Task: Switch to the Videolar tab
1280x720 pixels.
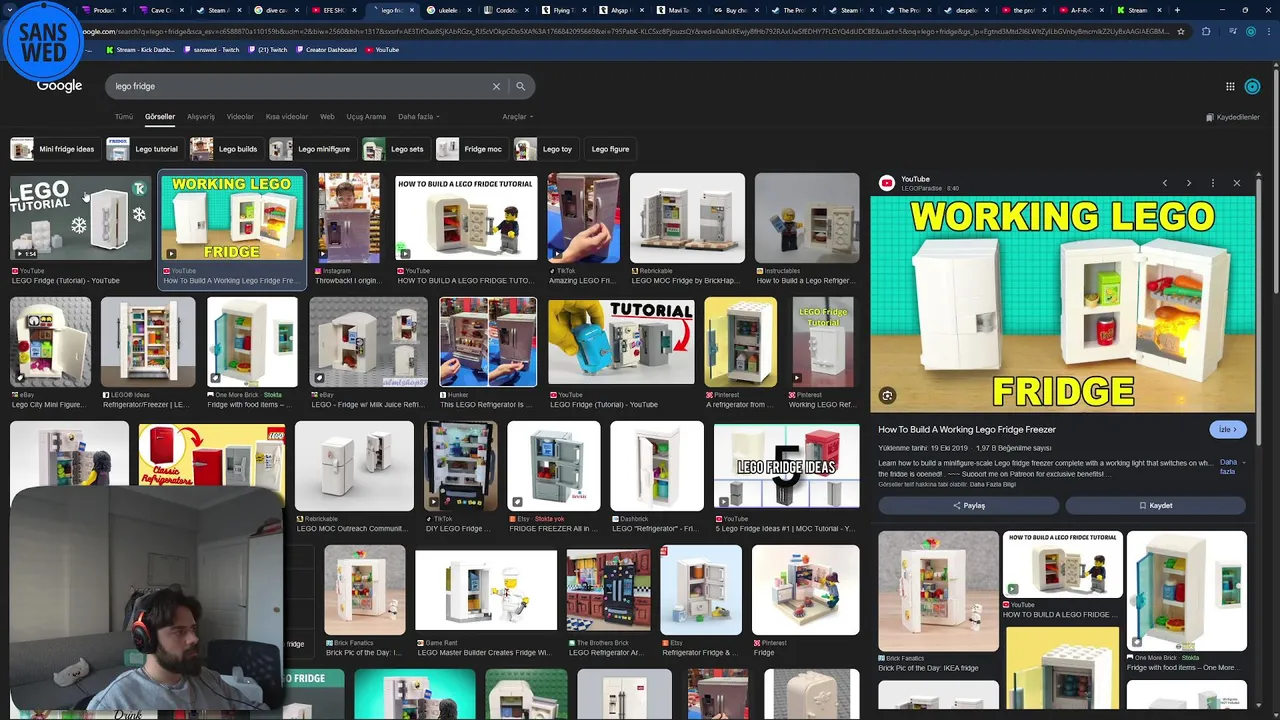Action: (240, 117)
